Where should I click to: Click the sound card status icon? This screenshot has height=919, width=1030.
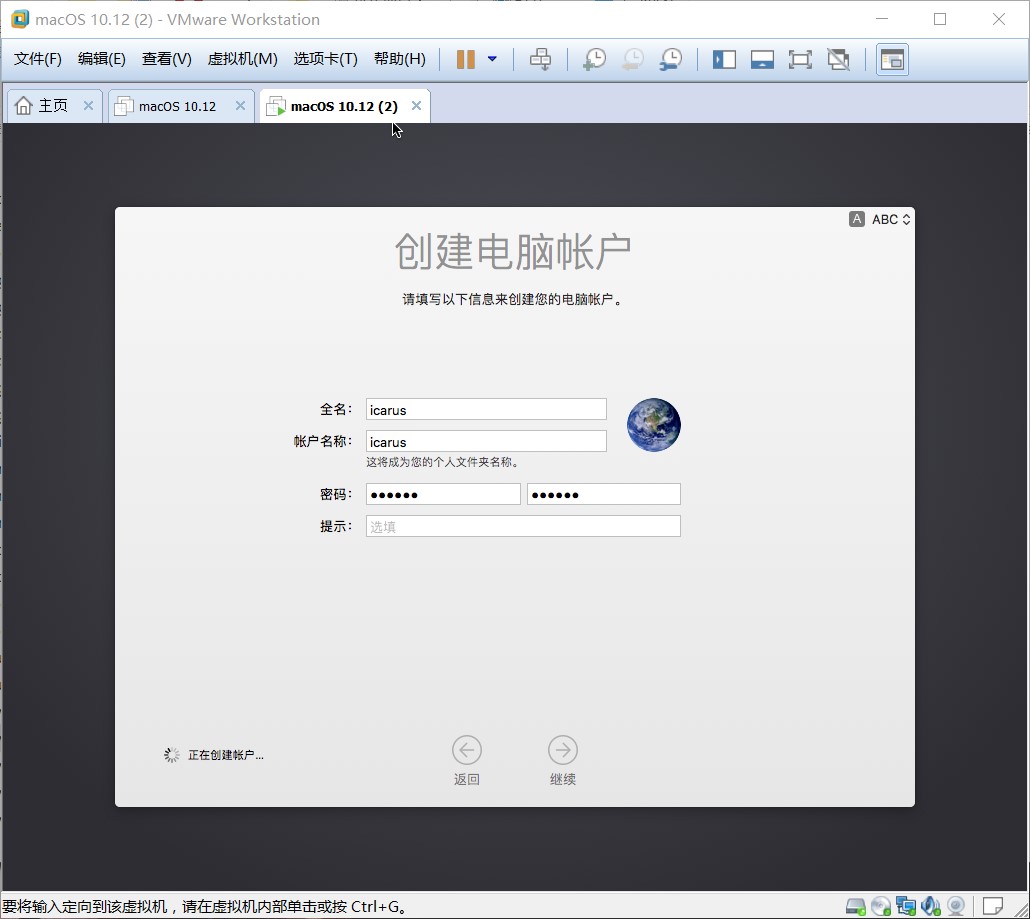[x=931, y=907]
